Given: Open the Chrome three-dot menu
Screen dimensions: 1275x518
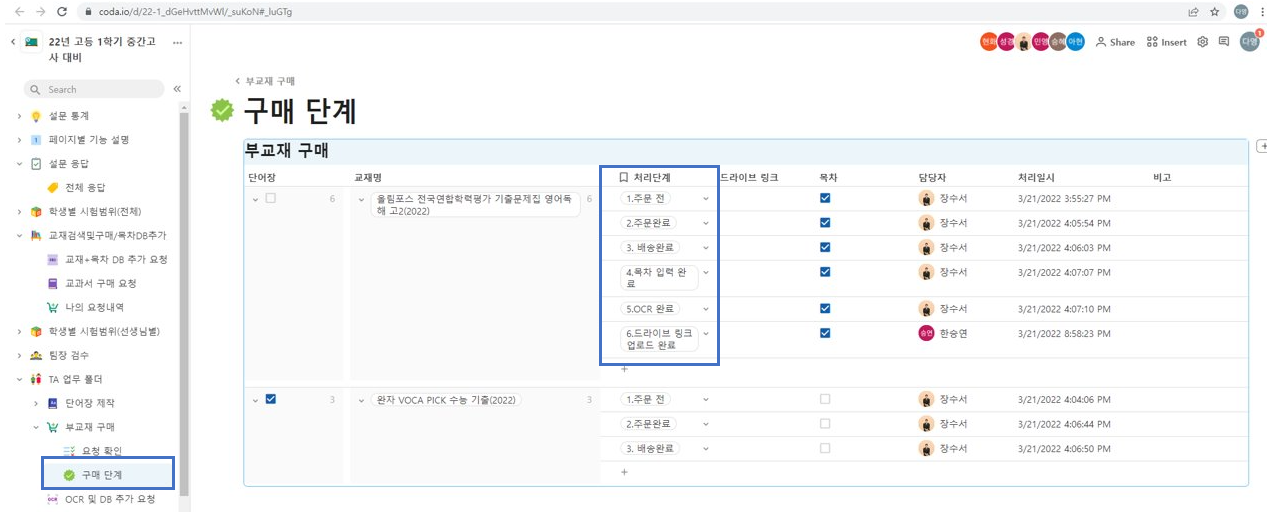Looking at the screenshot, I should click(1263, 12).
